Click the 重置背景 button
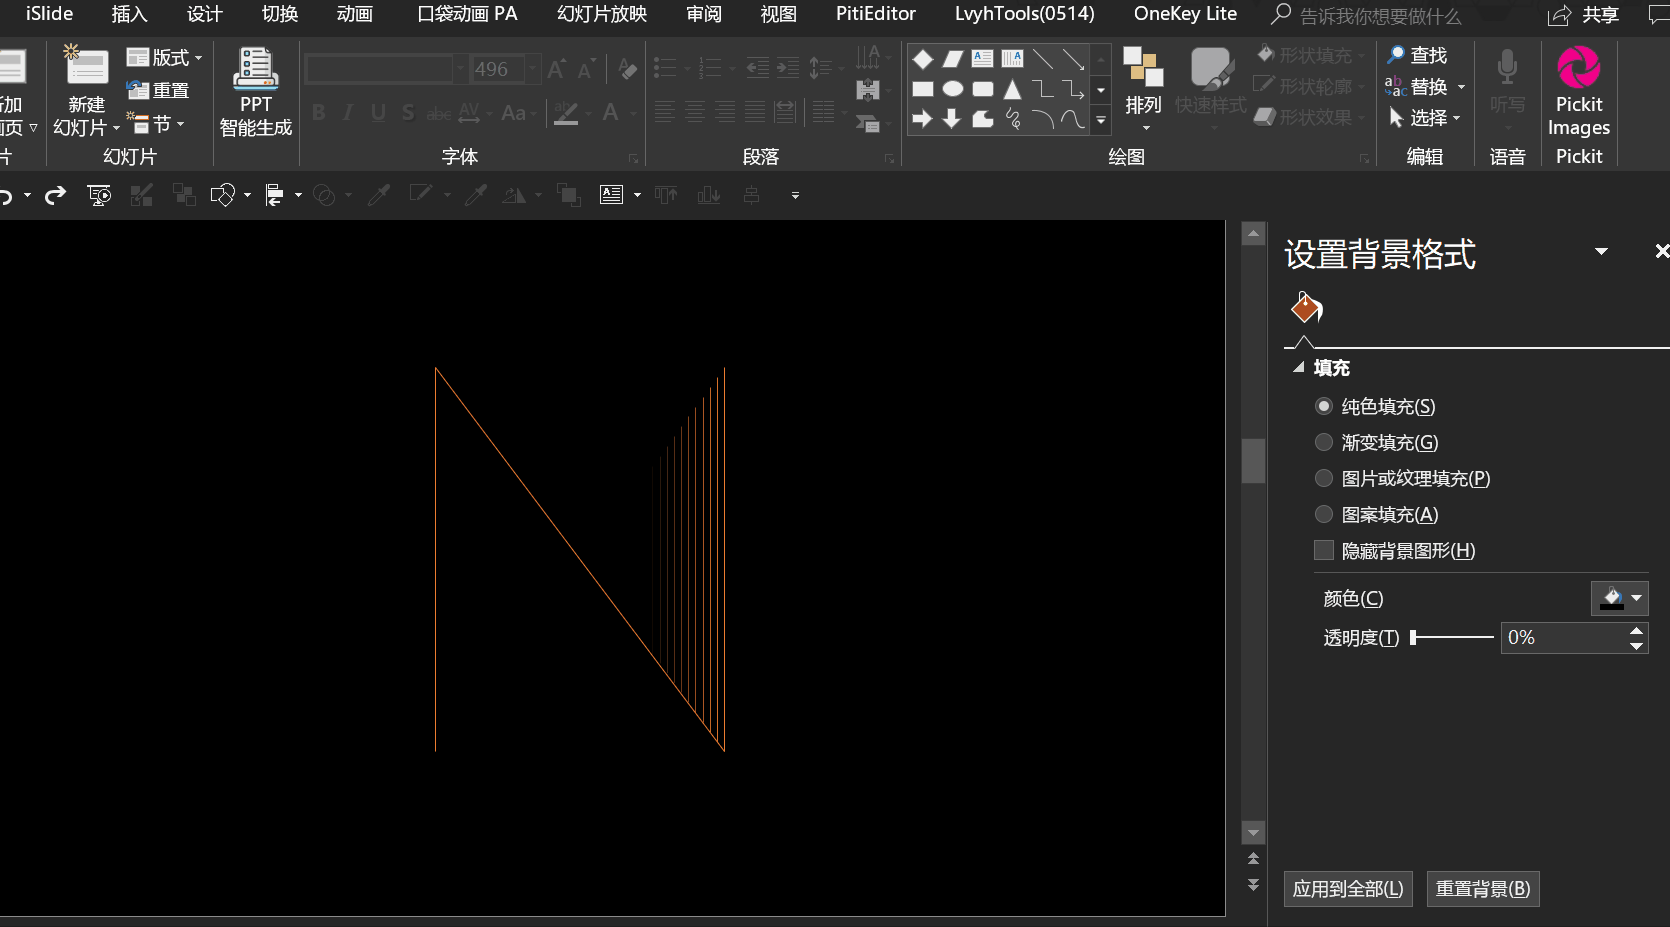 (x=1482, y=889)
